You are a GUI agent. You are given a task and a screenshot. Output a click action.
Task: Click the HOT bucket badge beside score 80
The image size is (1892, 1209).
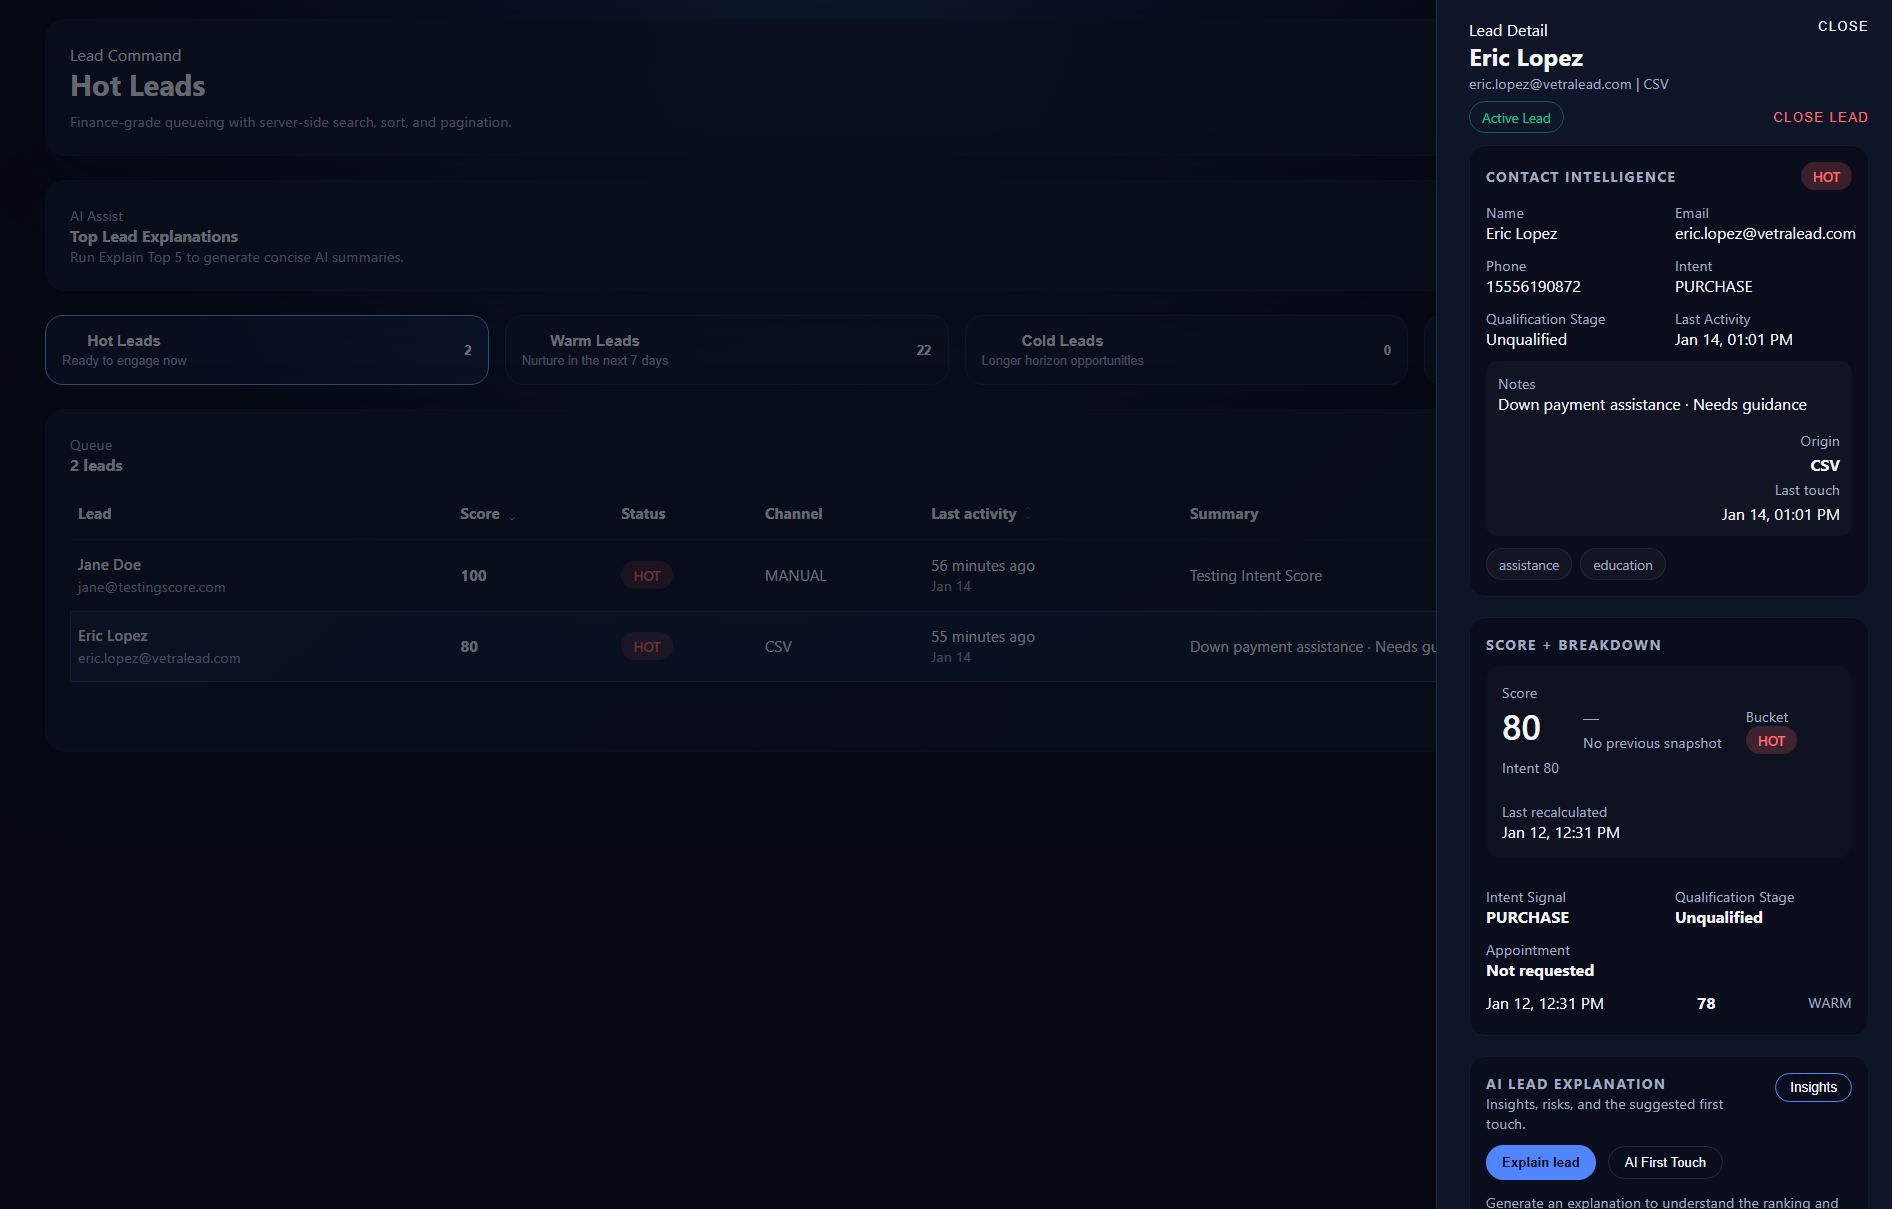pyautogui.click(x=1770, y=741)
